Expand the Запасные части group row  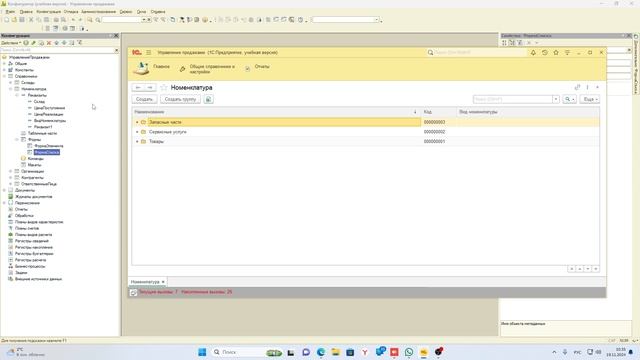point(137,122)
